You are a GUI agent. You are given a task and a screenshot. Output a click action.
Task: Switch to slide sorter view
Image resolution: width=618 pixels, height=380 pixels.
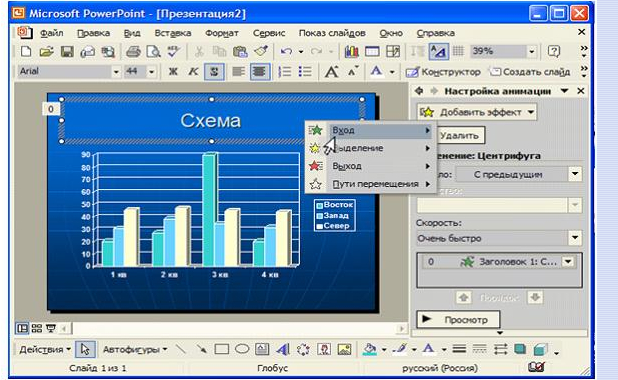tap(37, 328)
